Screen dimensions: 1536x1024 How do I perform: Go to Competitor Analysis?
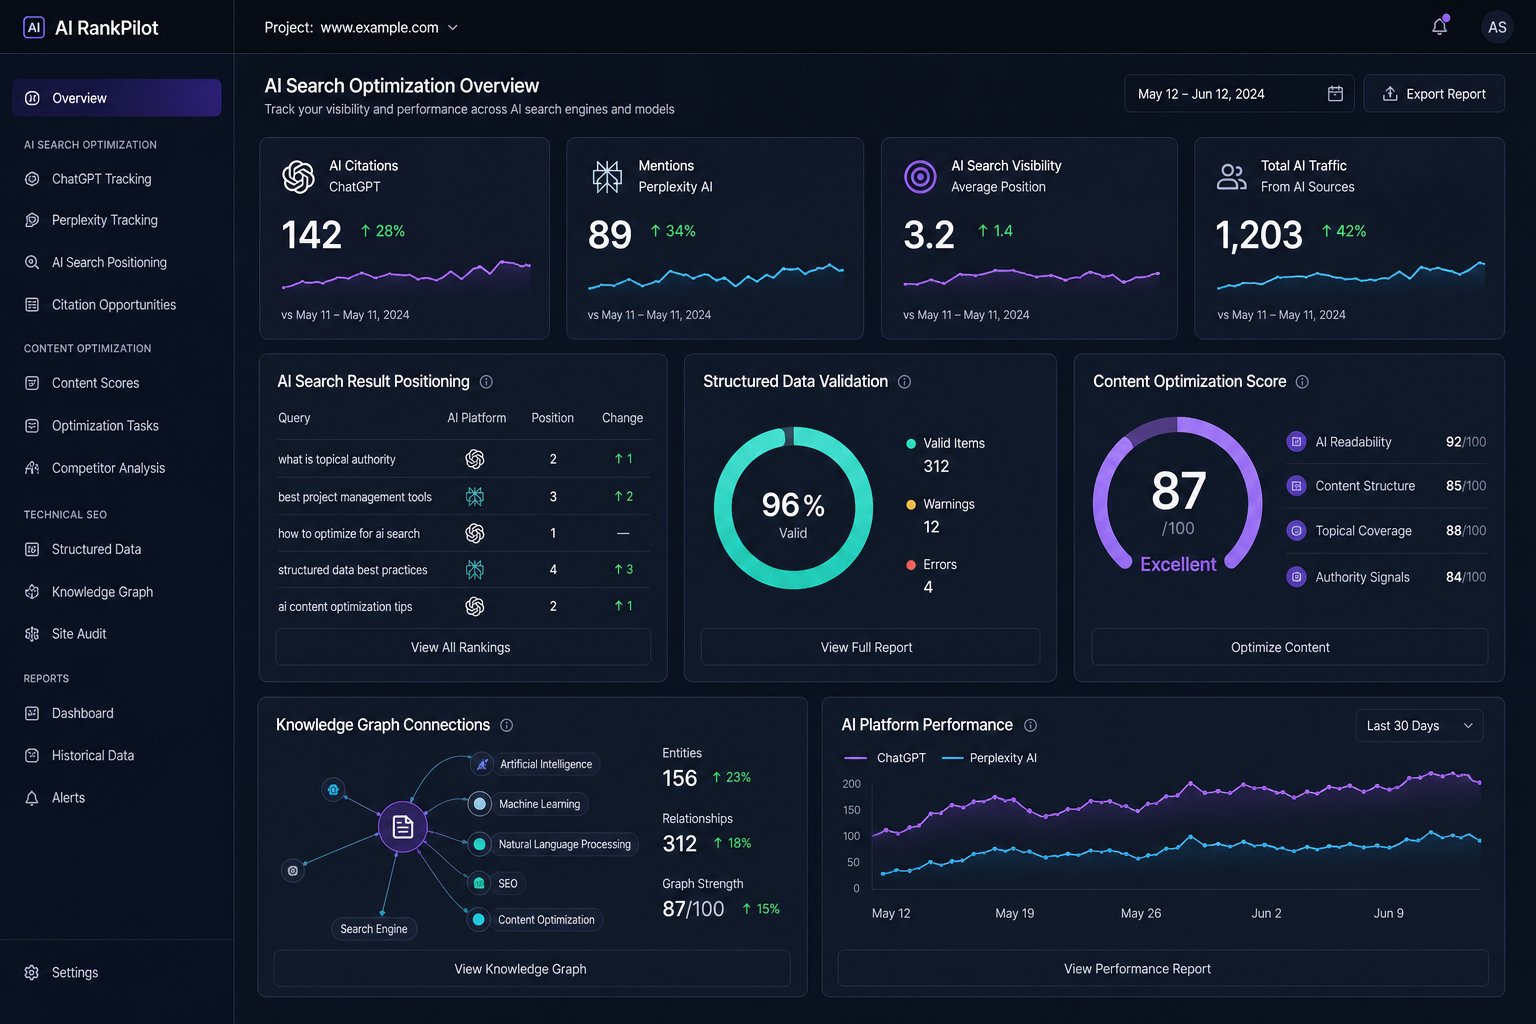pyautogui.click(x=108, y=468)
